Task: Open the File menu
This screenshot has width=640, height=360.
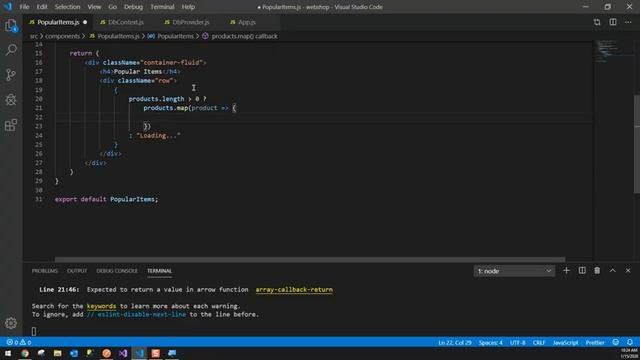Action: coord(24,7)
